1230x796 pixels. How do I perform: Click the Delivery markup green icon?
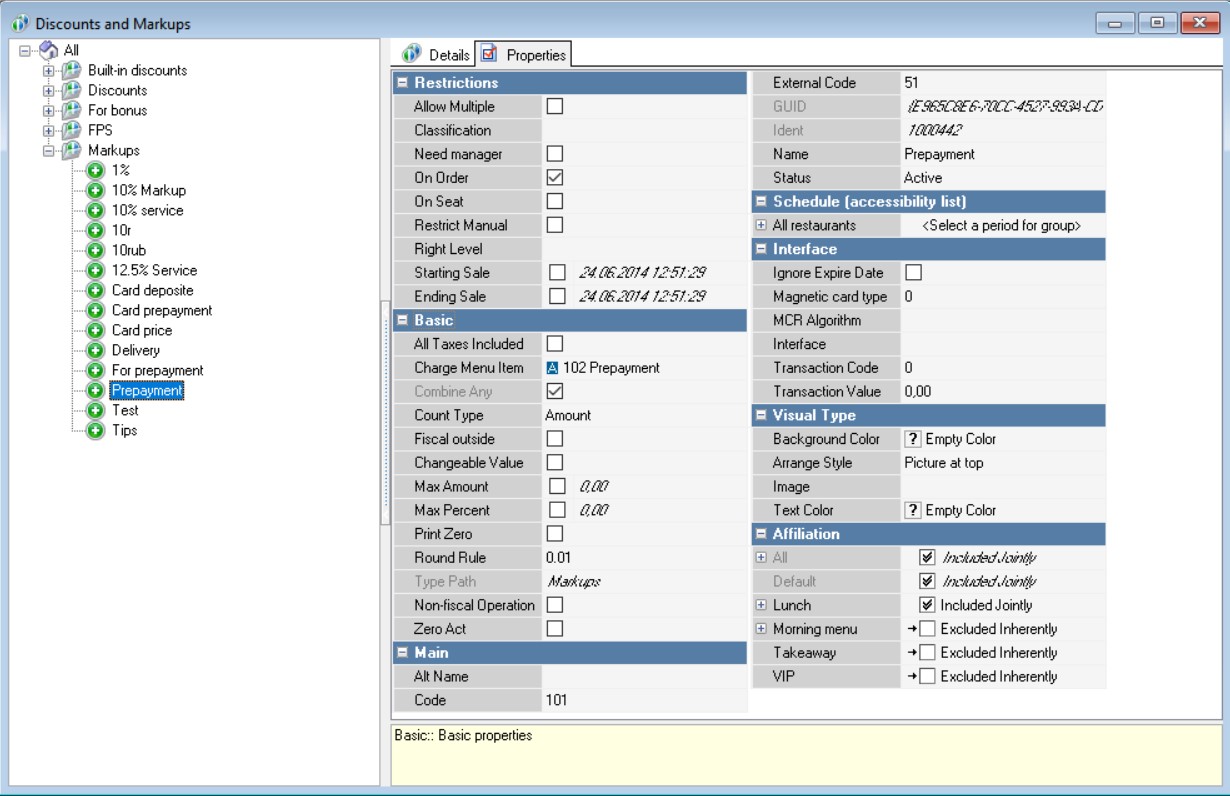[x=96, y=350]
